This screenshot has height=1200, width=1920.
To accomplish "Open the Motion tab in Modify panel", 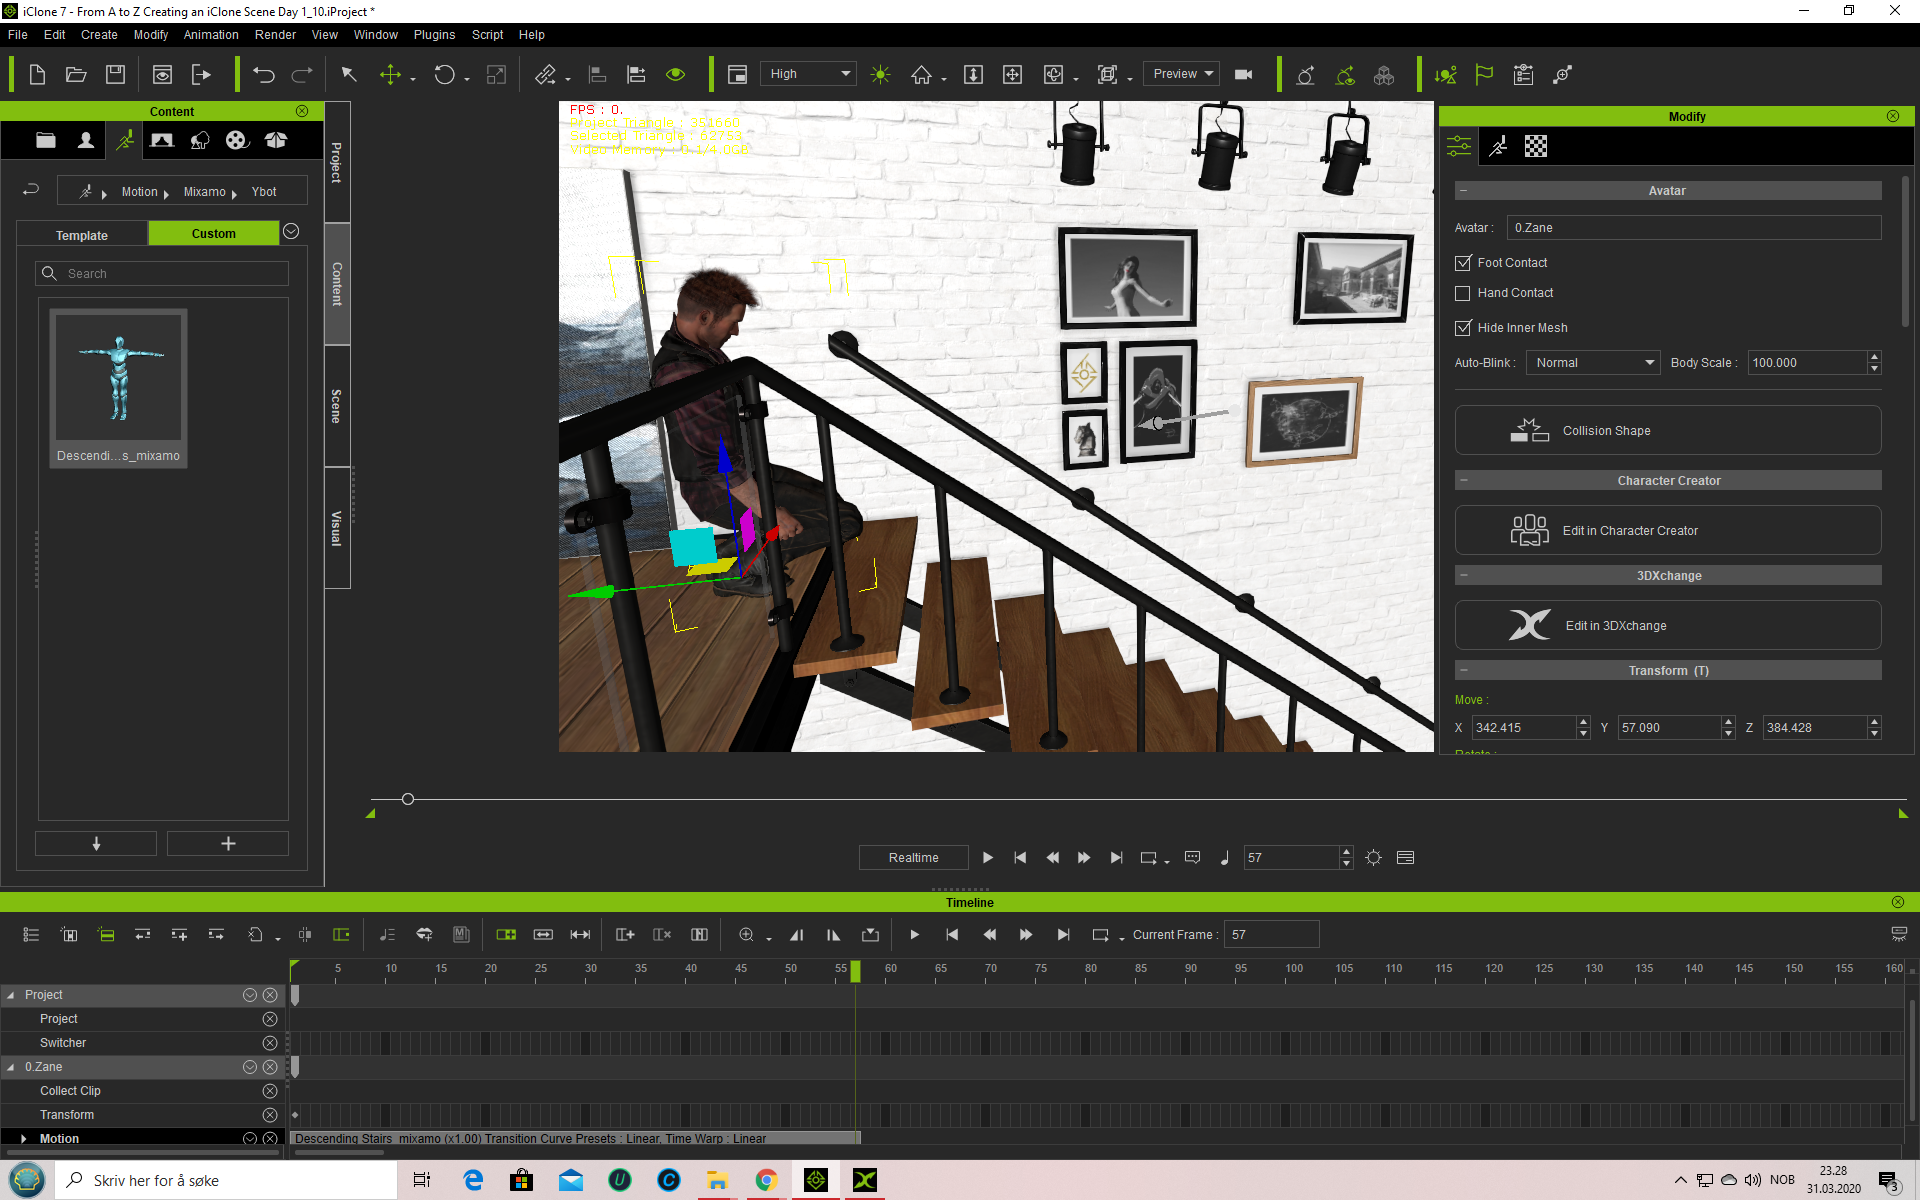I will click(1497, 146).
